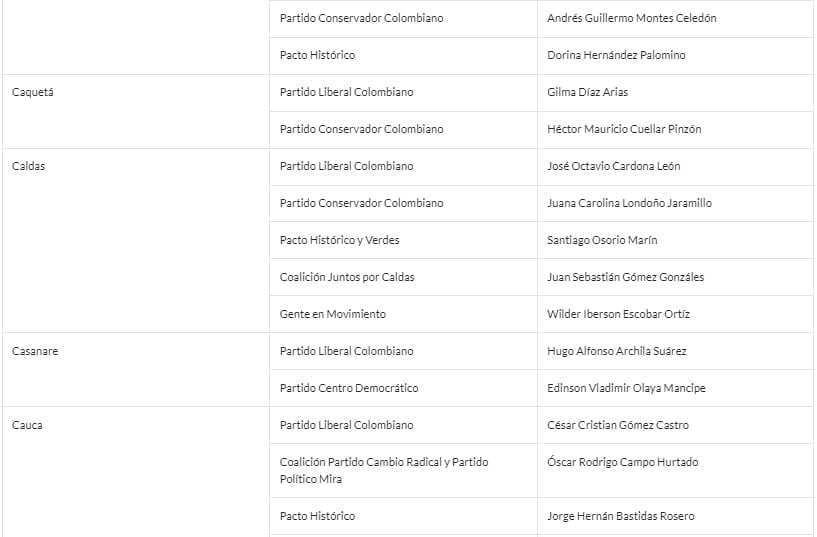
Task: Select César Cristian Gómez Castro cell
Action: 617,425
